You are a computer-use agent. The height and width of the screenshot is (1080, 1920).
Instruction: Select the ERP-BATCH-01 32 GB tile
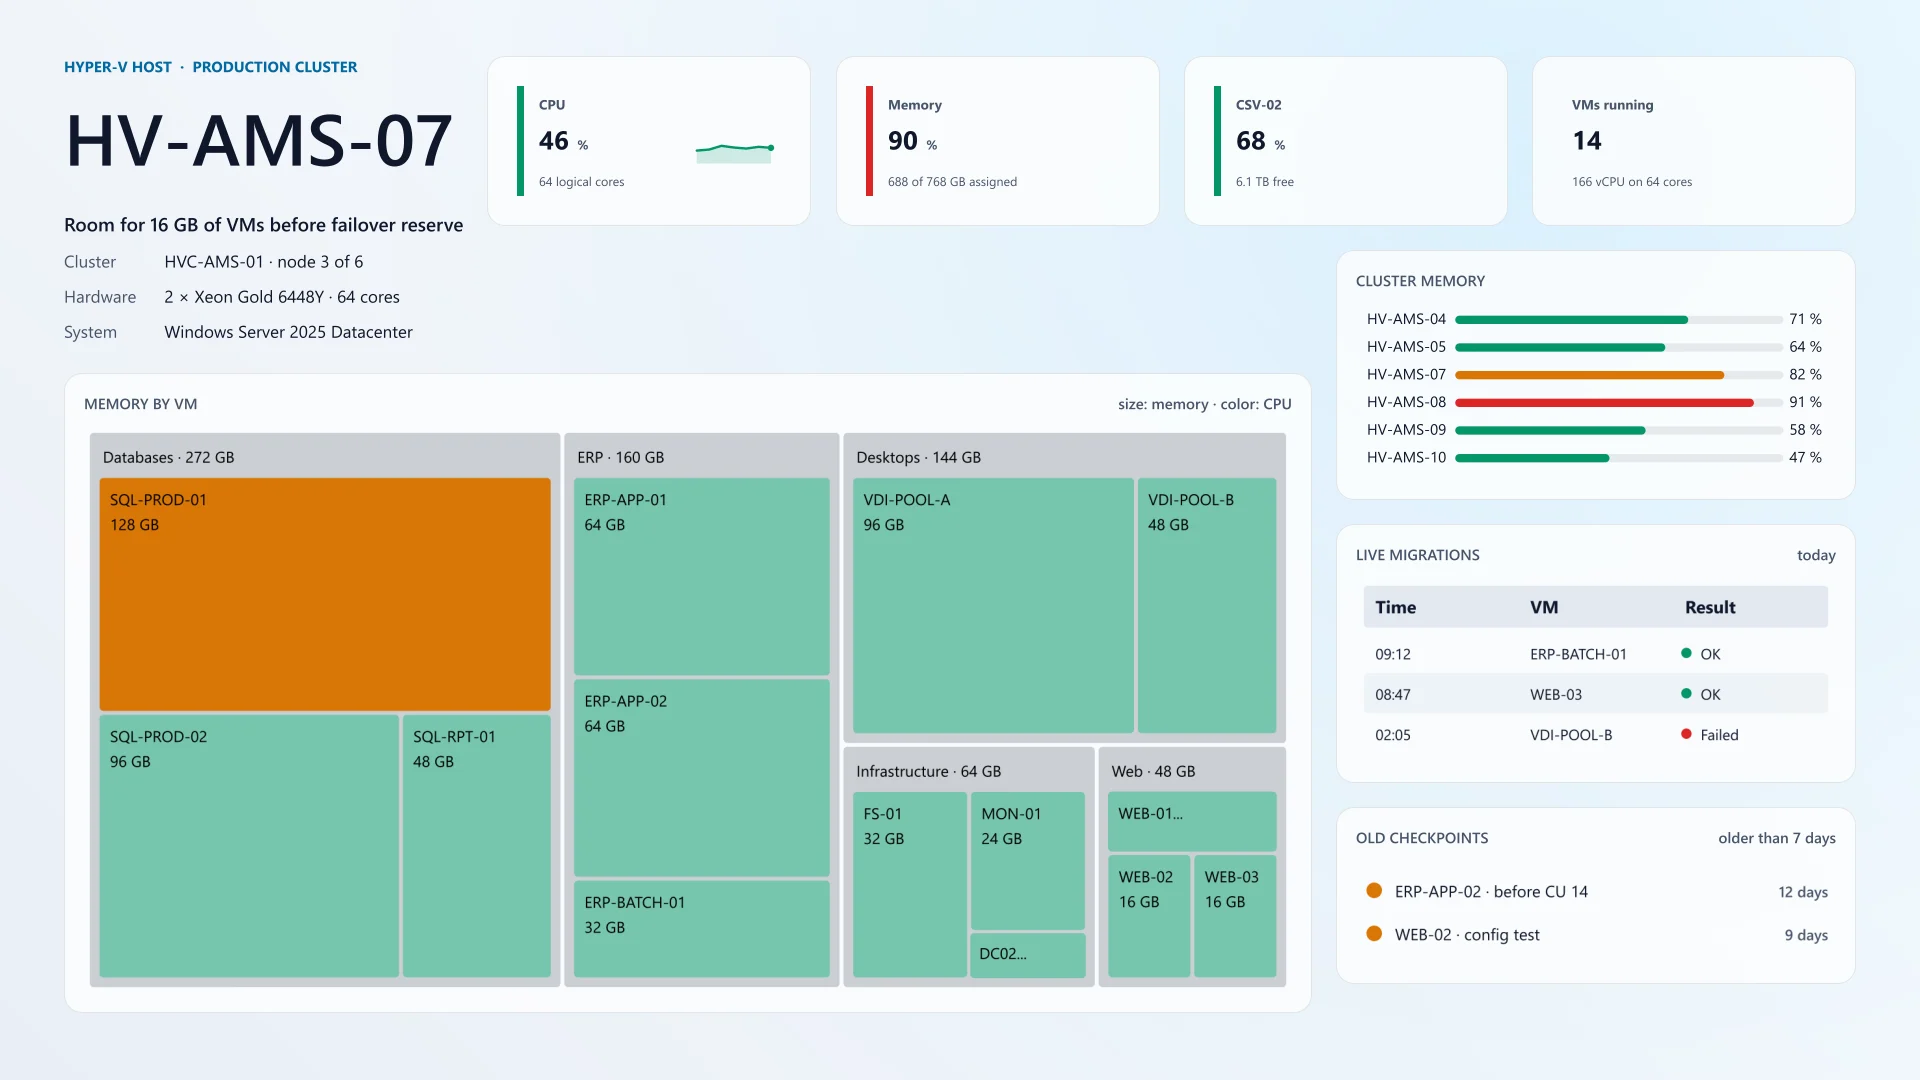(701, 928)
